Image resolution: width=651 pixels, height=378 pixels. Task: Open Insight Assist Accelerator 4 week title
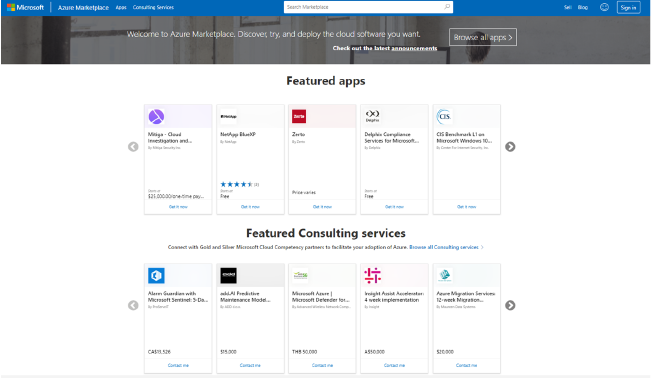click(x=394, y=297)
